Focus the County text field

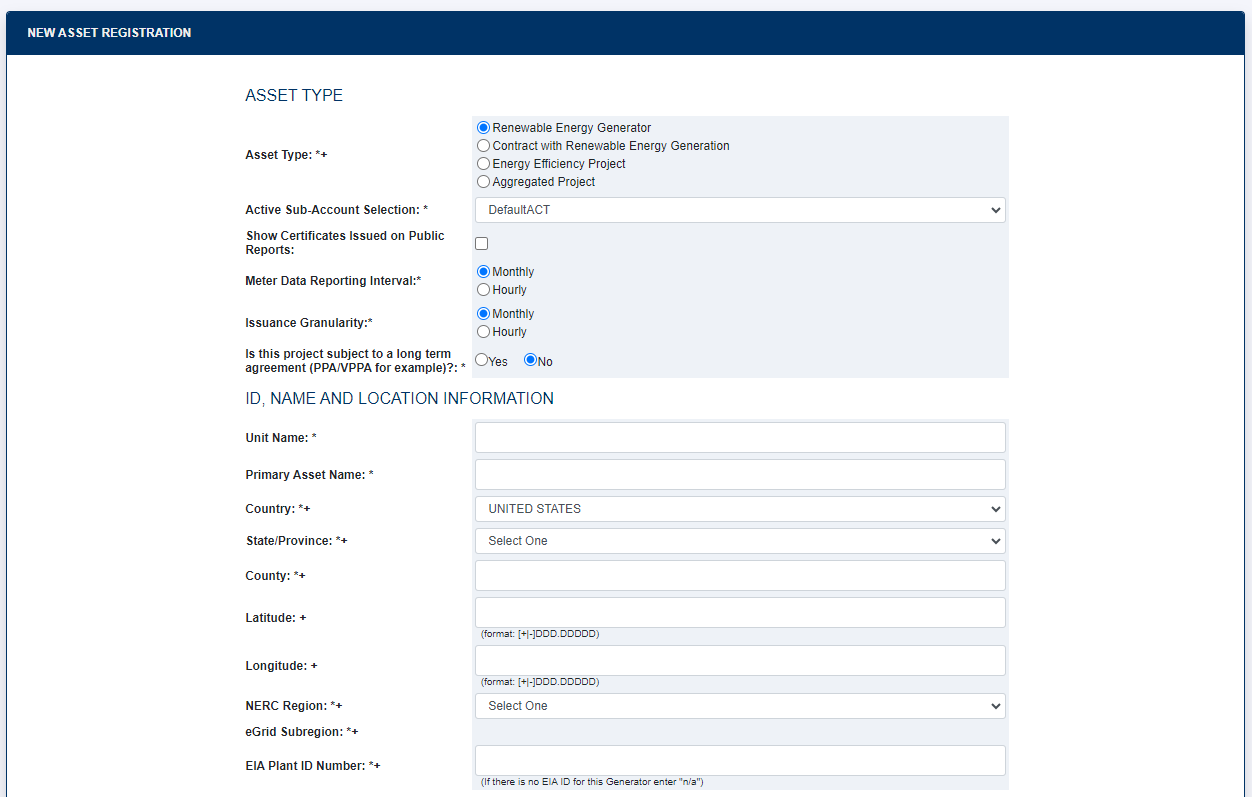coord(740,576)
